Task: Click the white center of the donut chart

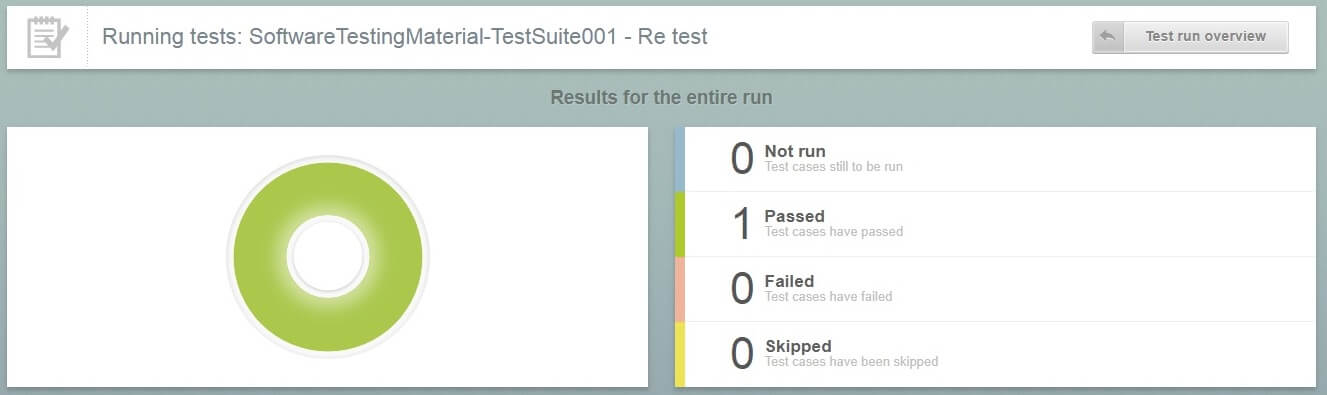Action: pyautogui.click(x=328, y=257)
